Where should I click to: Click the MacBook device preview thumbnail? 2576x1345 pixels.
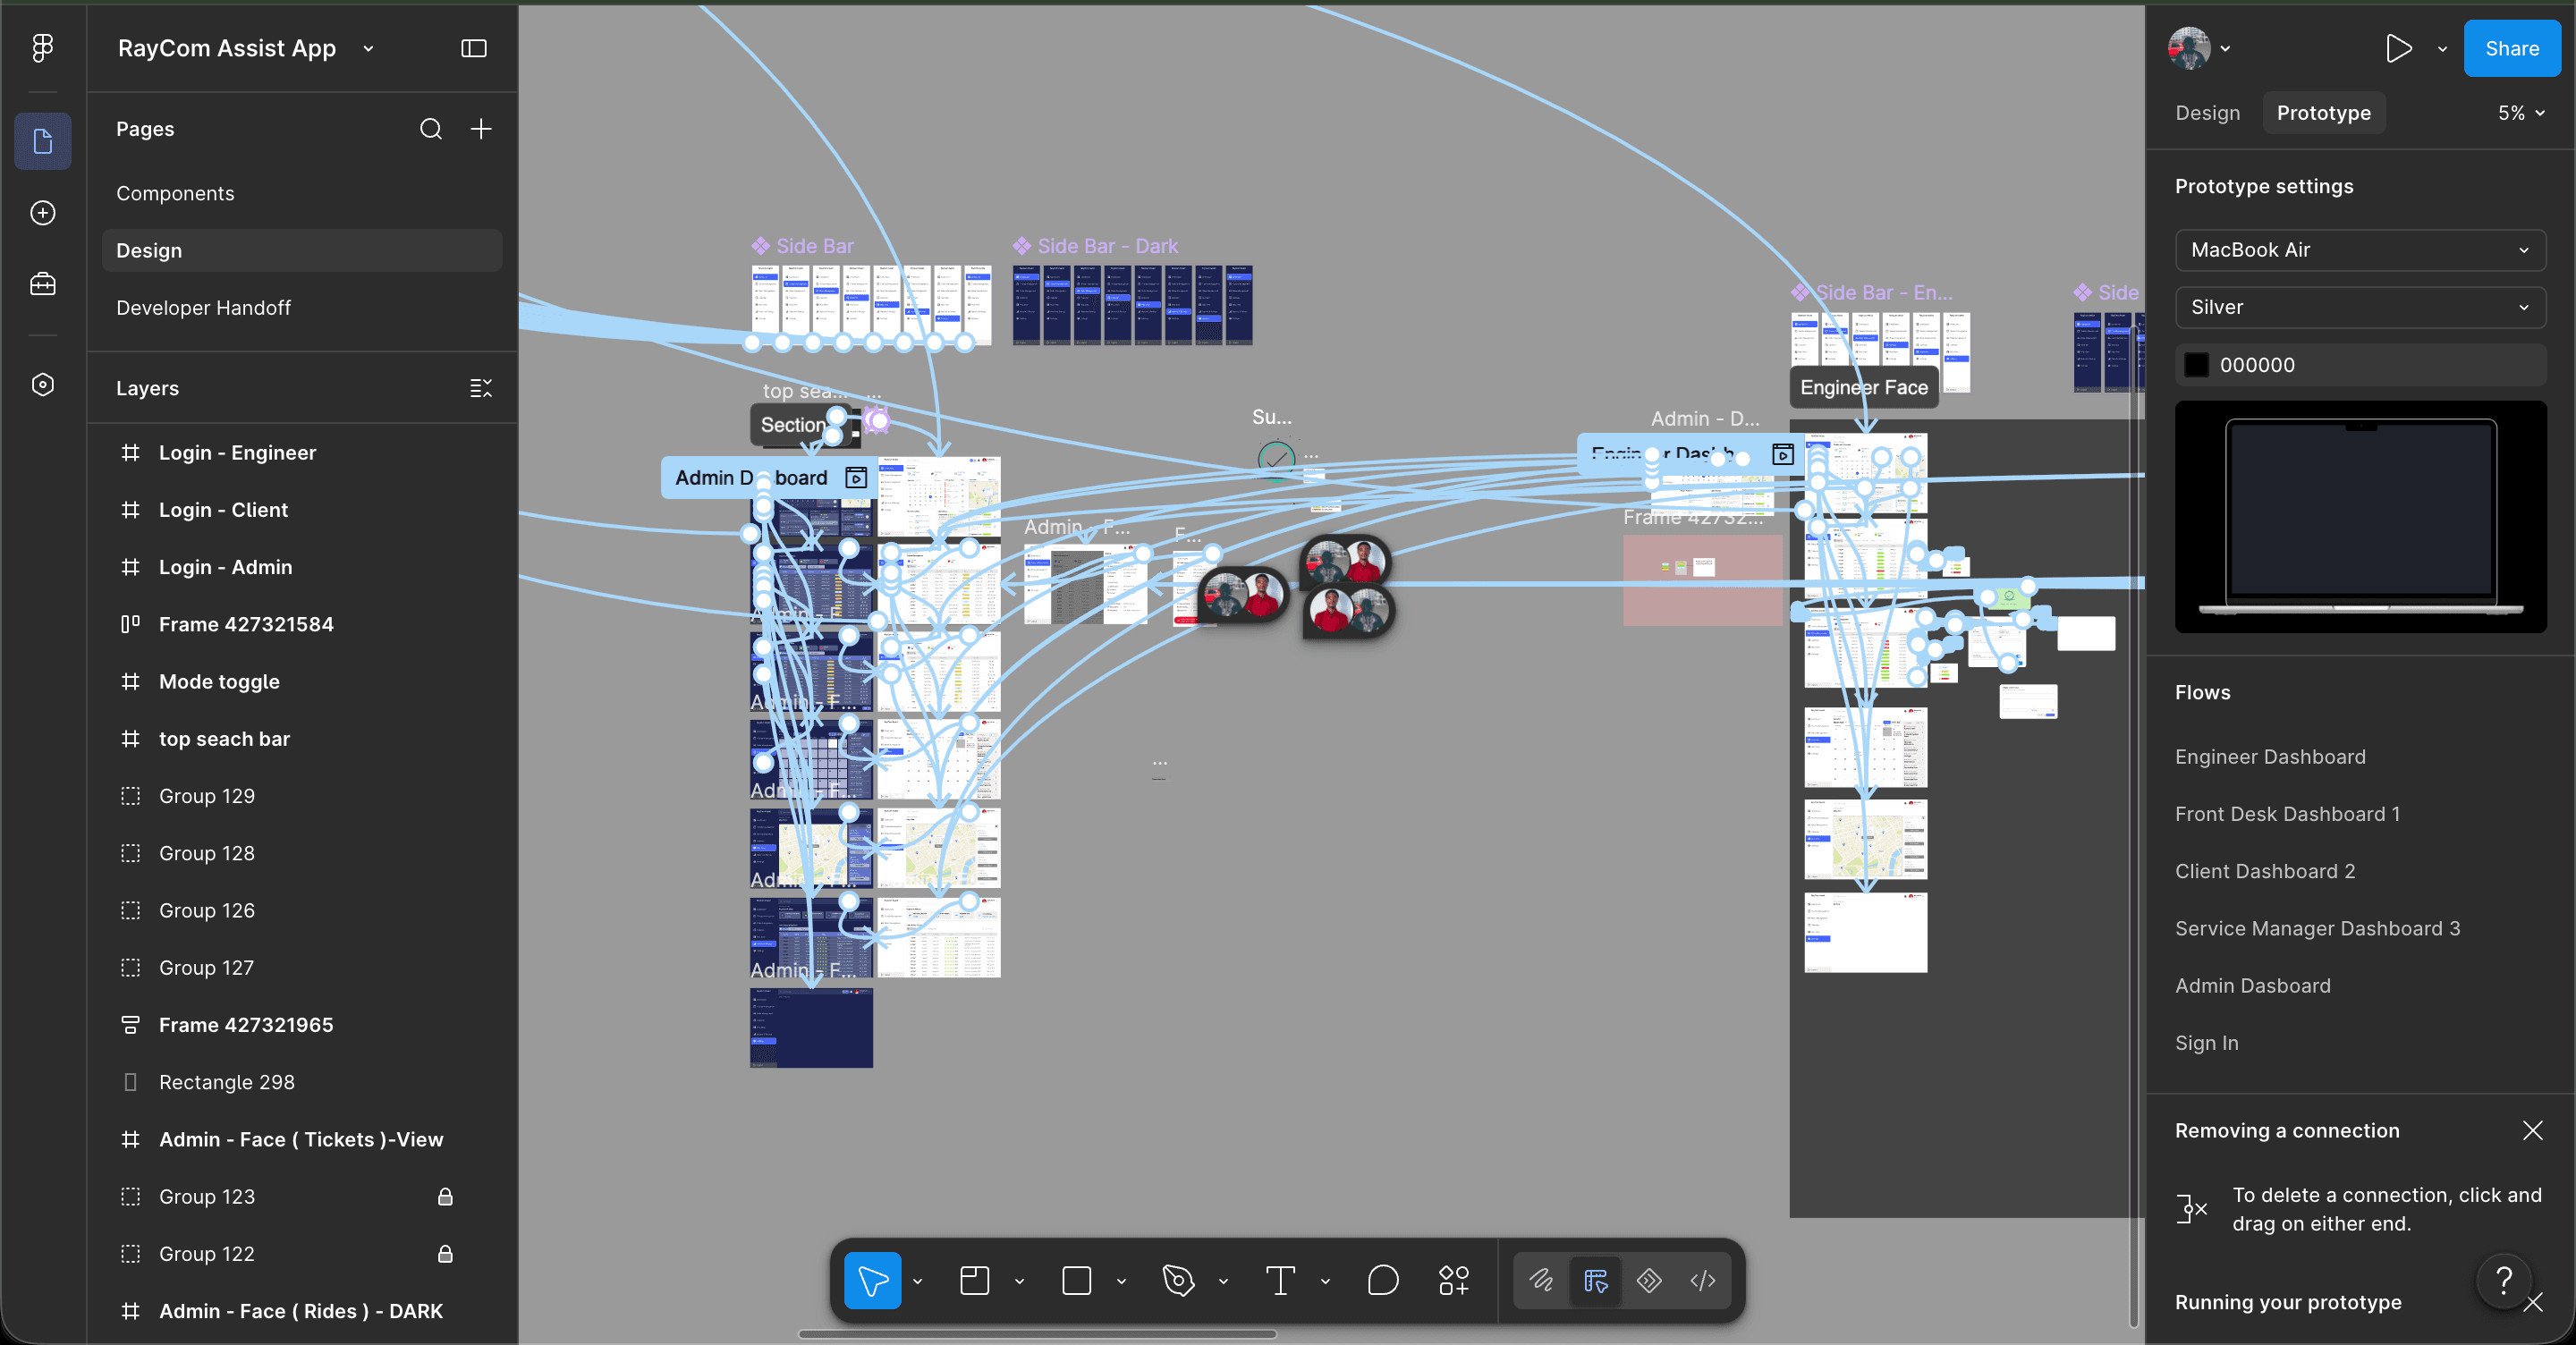coord(2360,517)
